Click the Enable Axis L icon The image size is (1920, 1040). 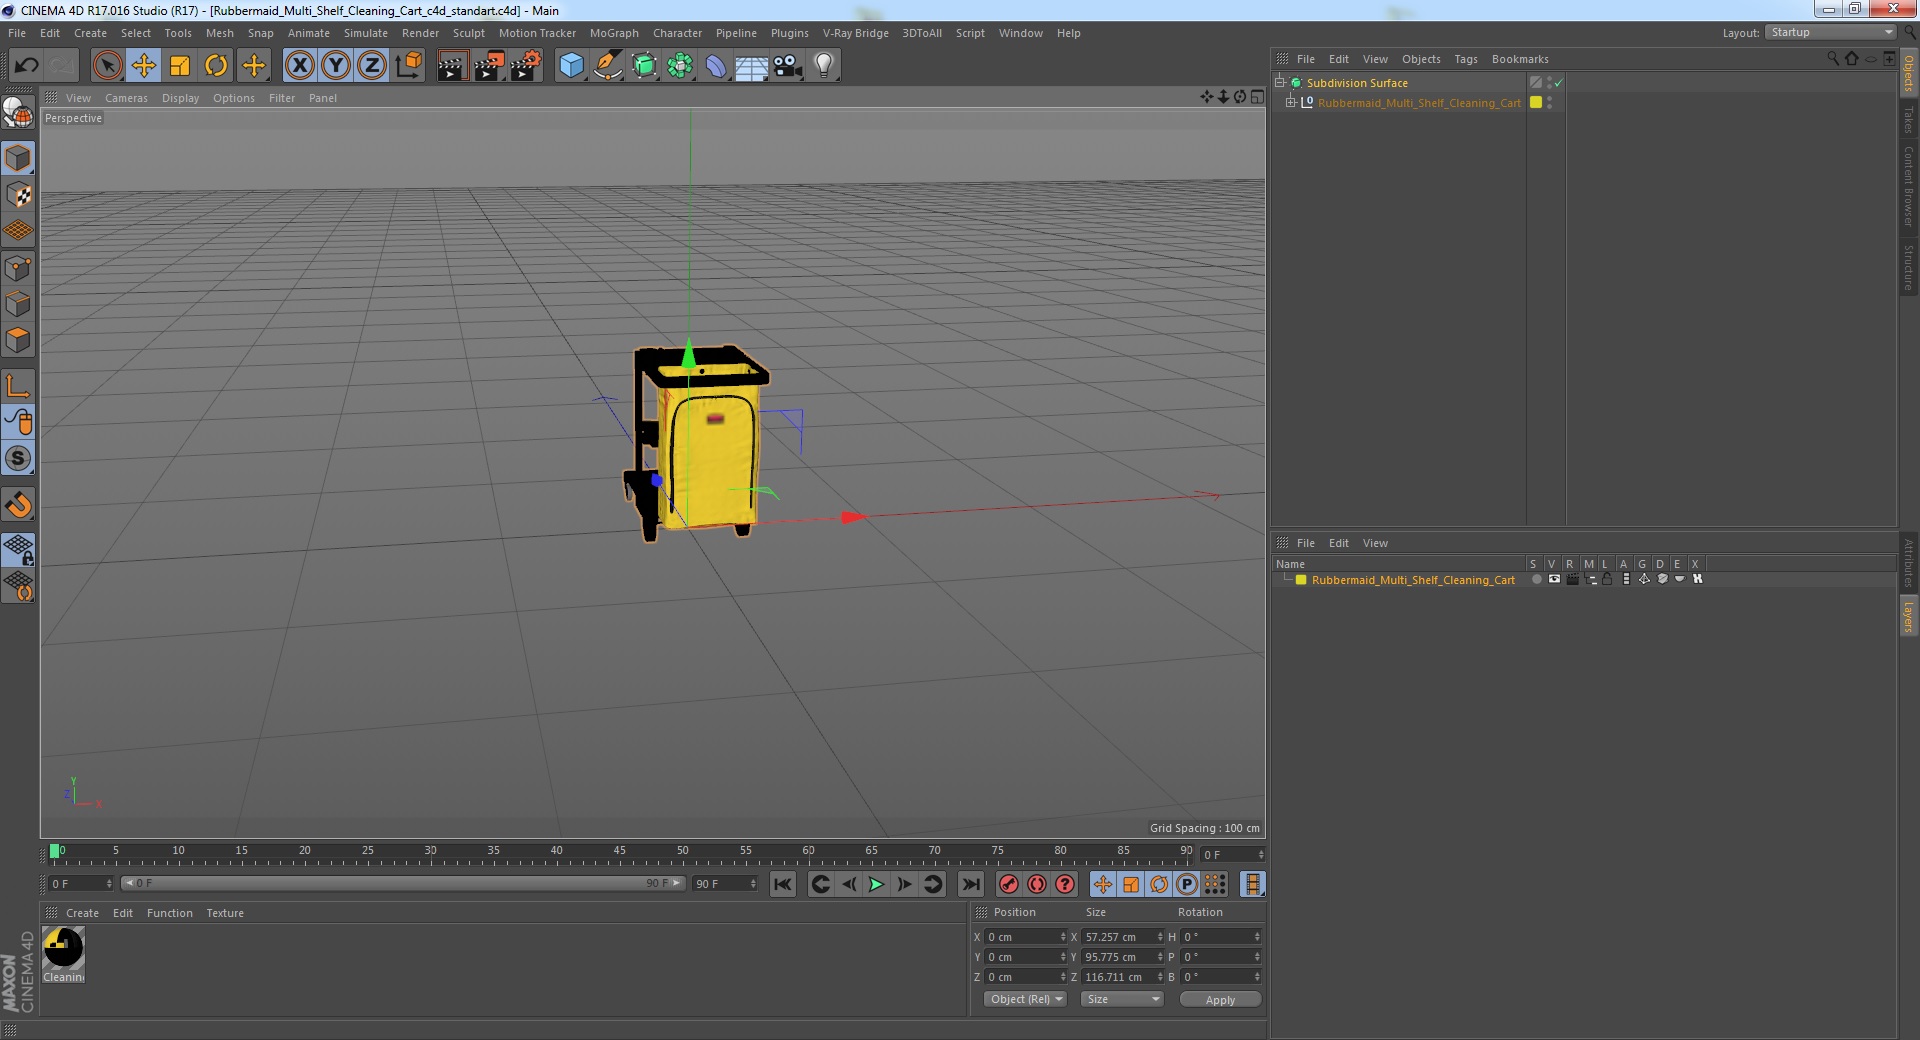(18, 386)
